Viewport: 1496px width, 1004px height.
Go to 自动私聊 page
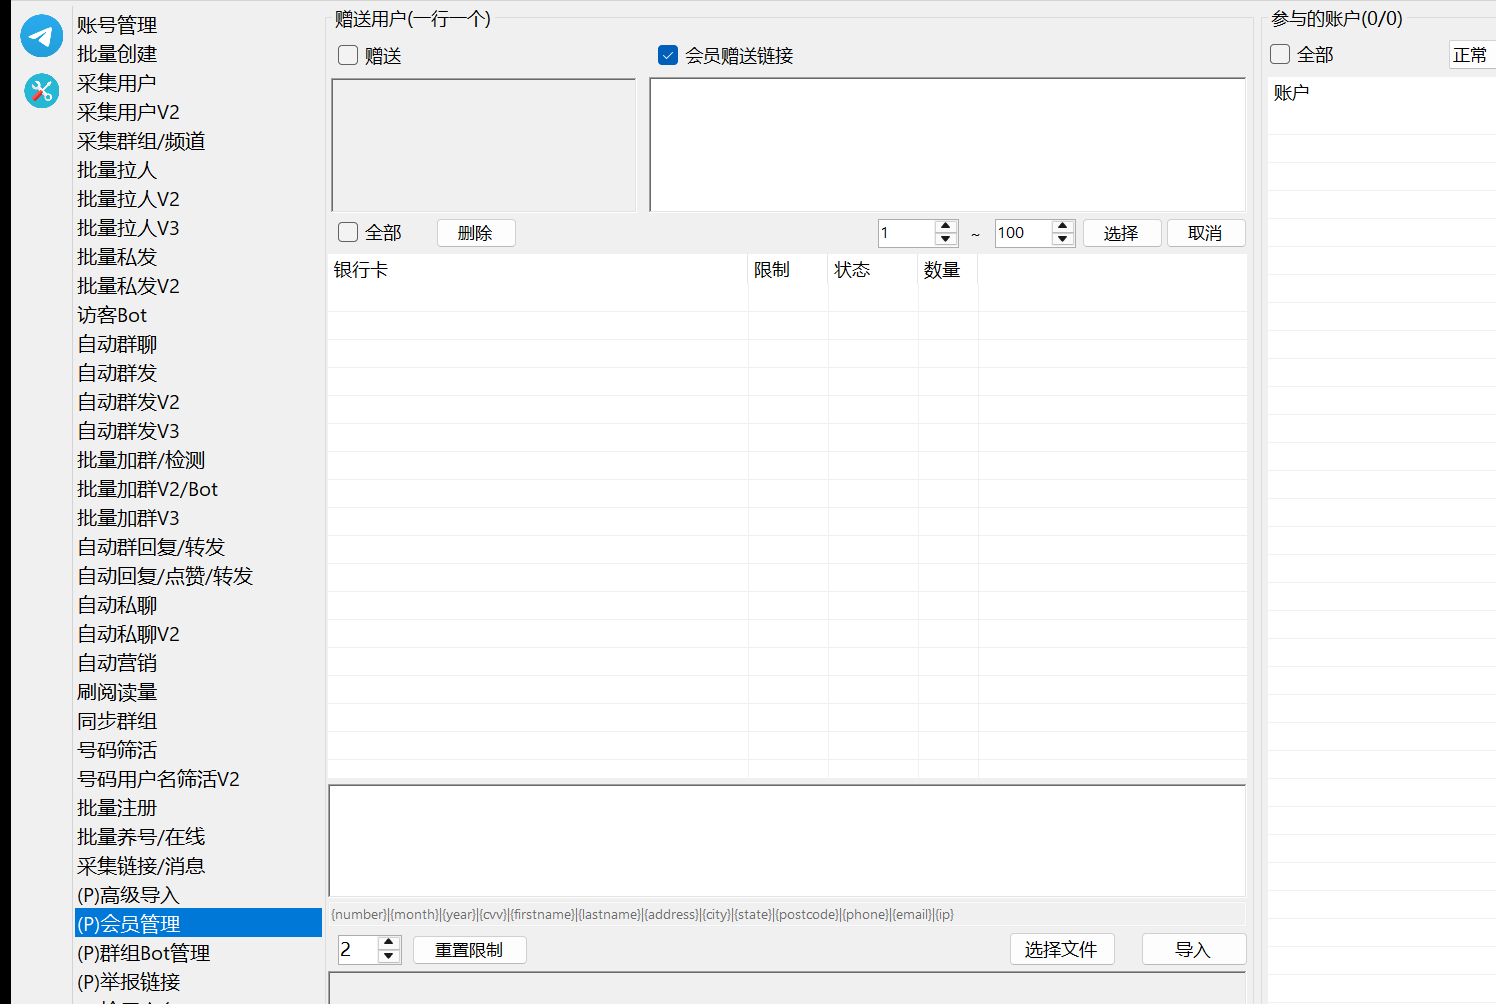pos(117,605)
